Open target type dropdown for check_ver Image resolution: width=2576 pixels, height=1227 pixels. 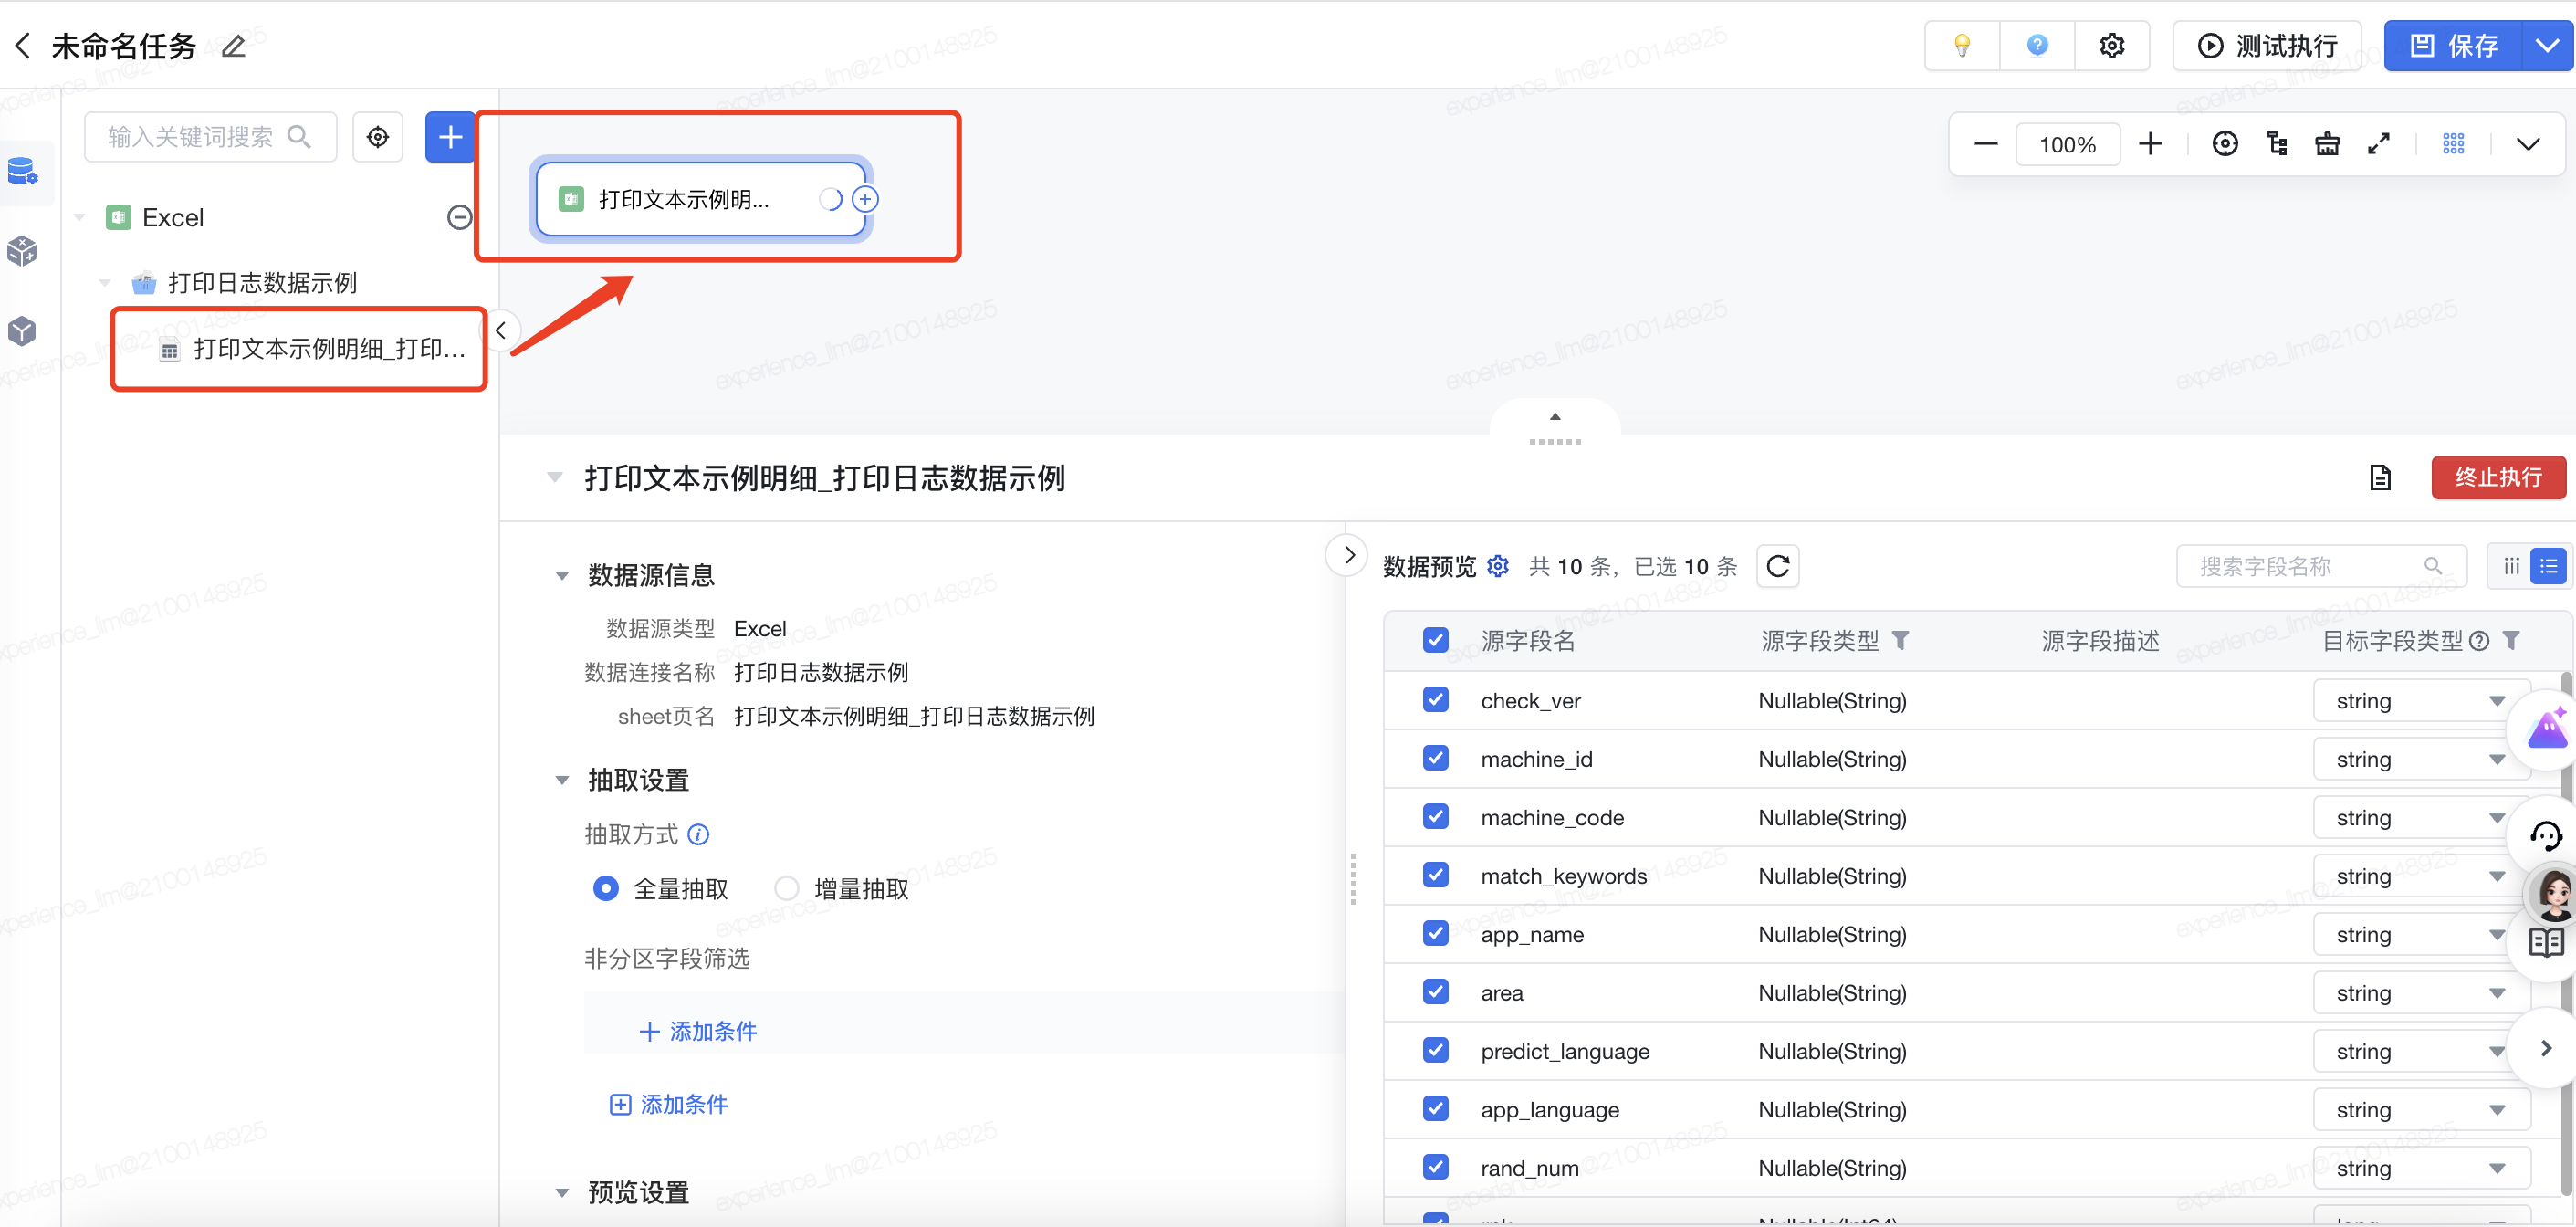[x=2420, y=700]
